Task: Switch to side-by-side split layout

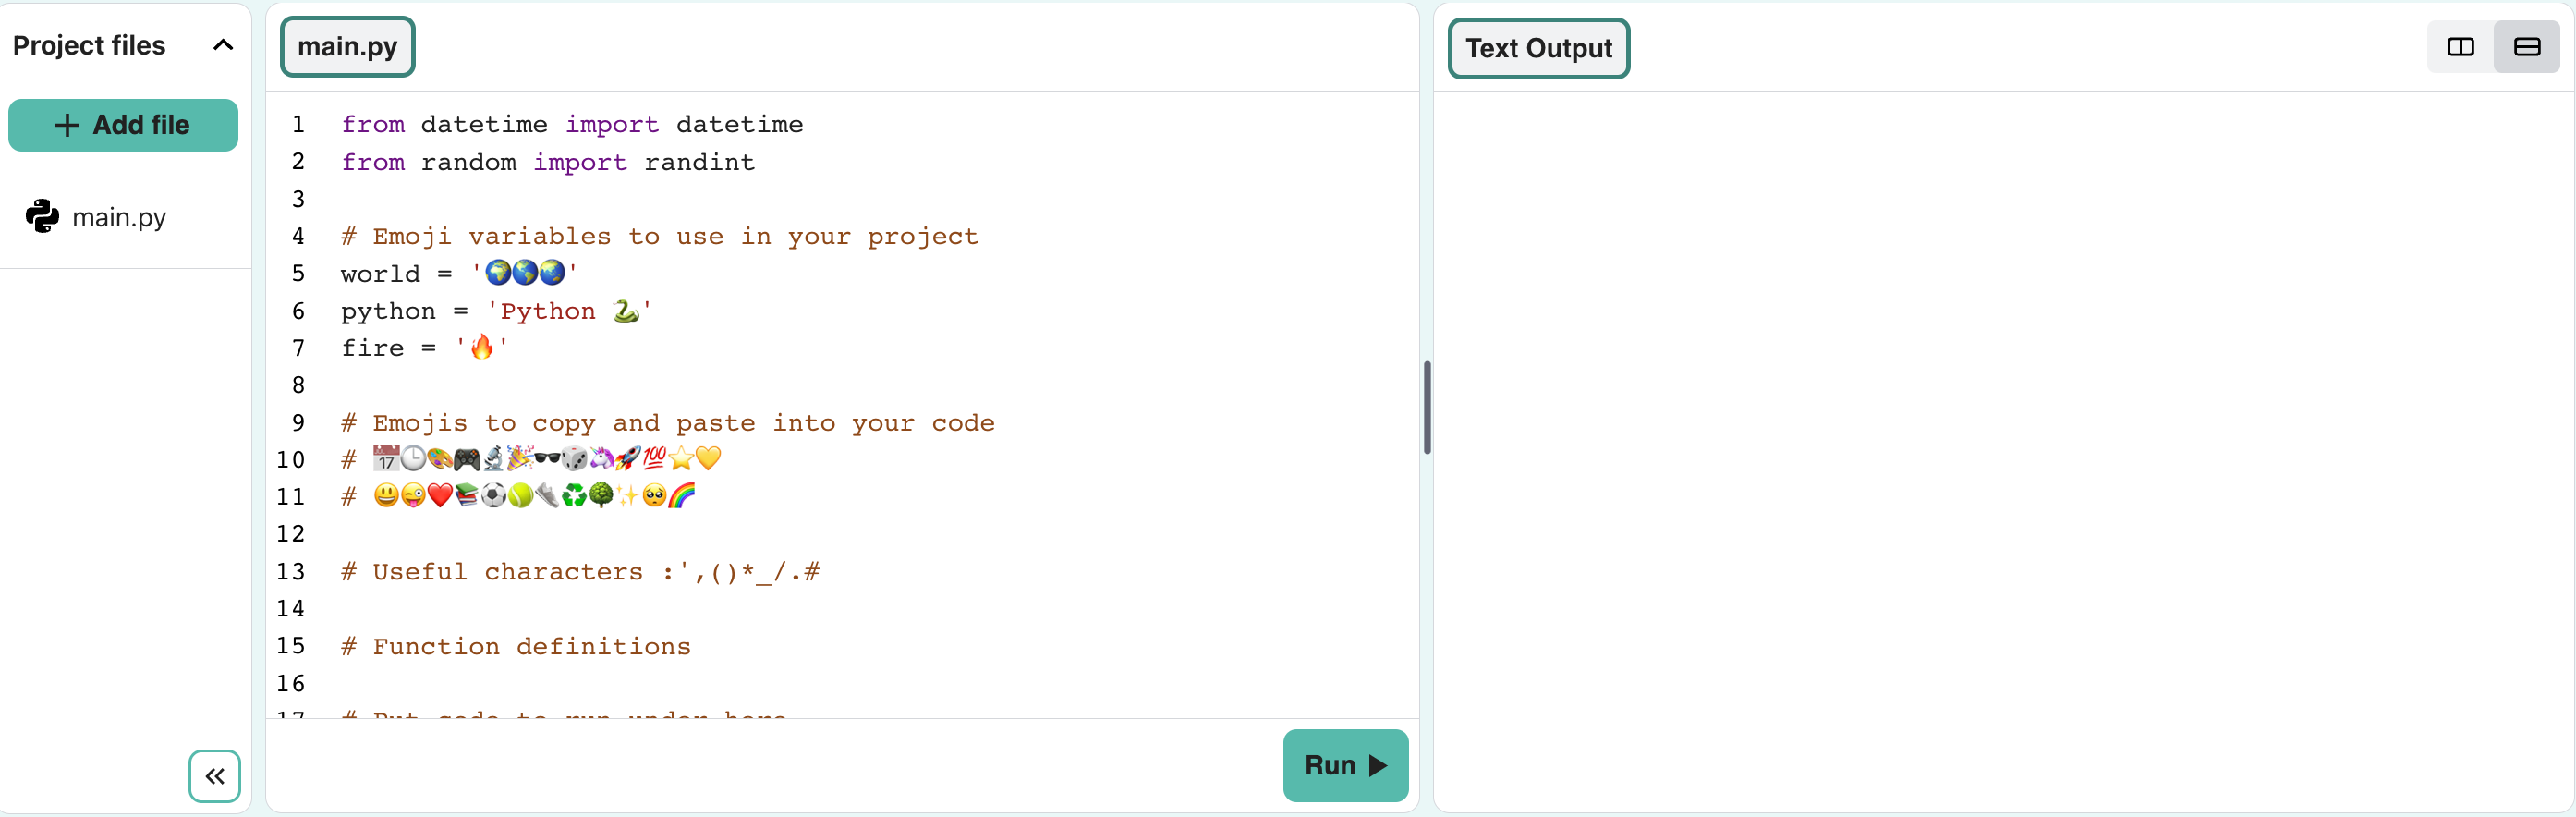Action: 2460,47
